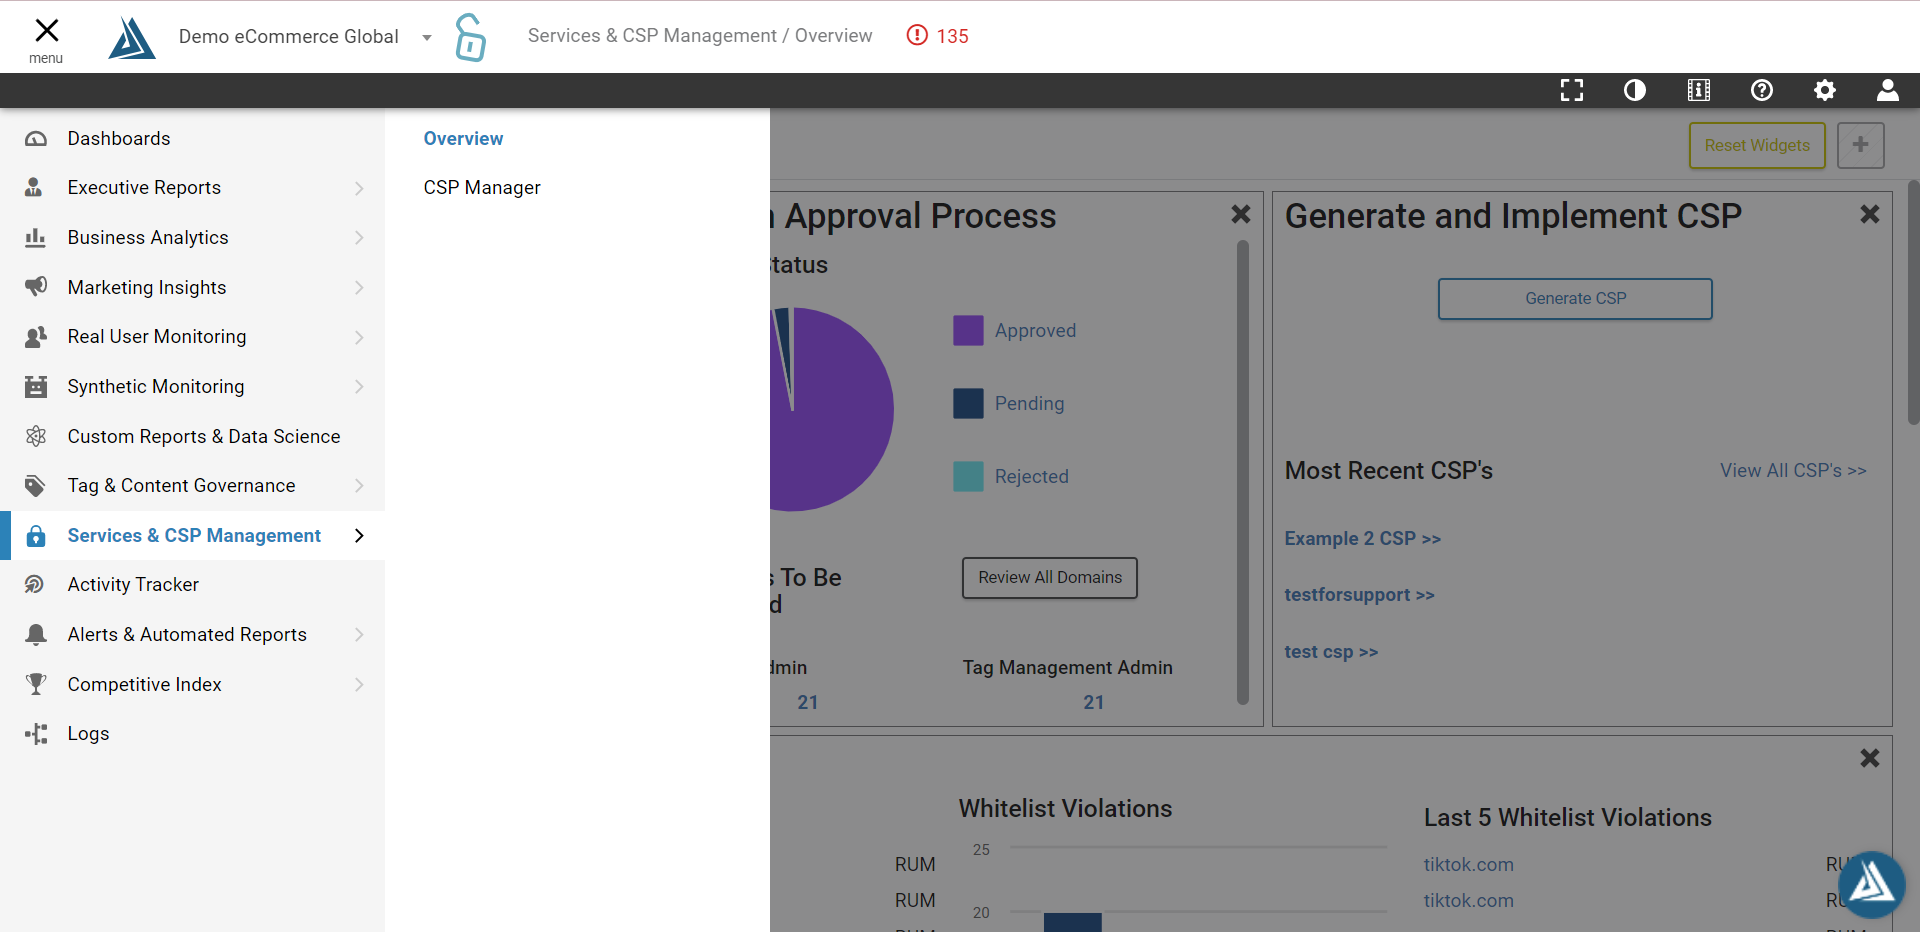Click the Tag & Content Governance tag icon
The width and height of the screenshot is (1920, 932).
(36, 486)
